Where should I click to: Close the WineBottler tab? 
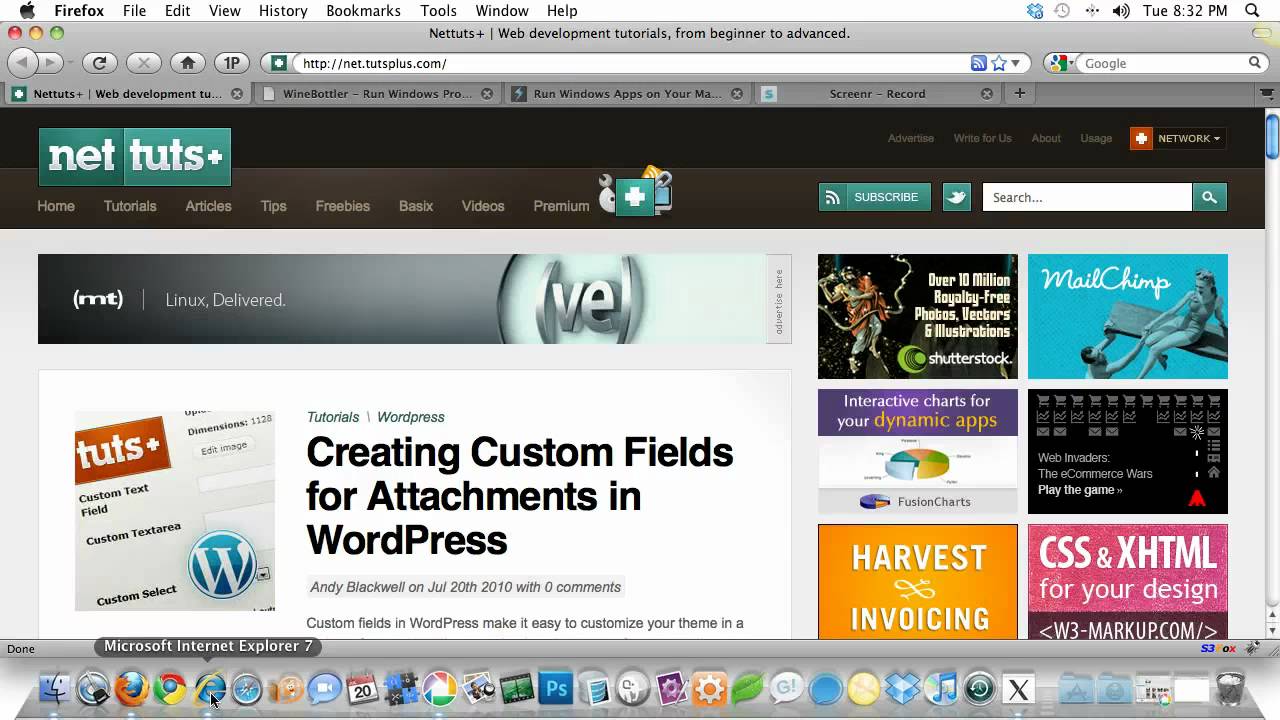487,94
